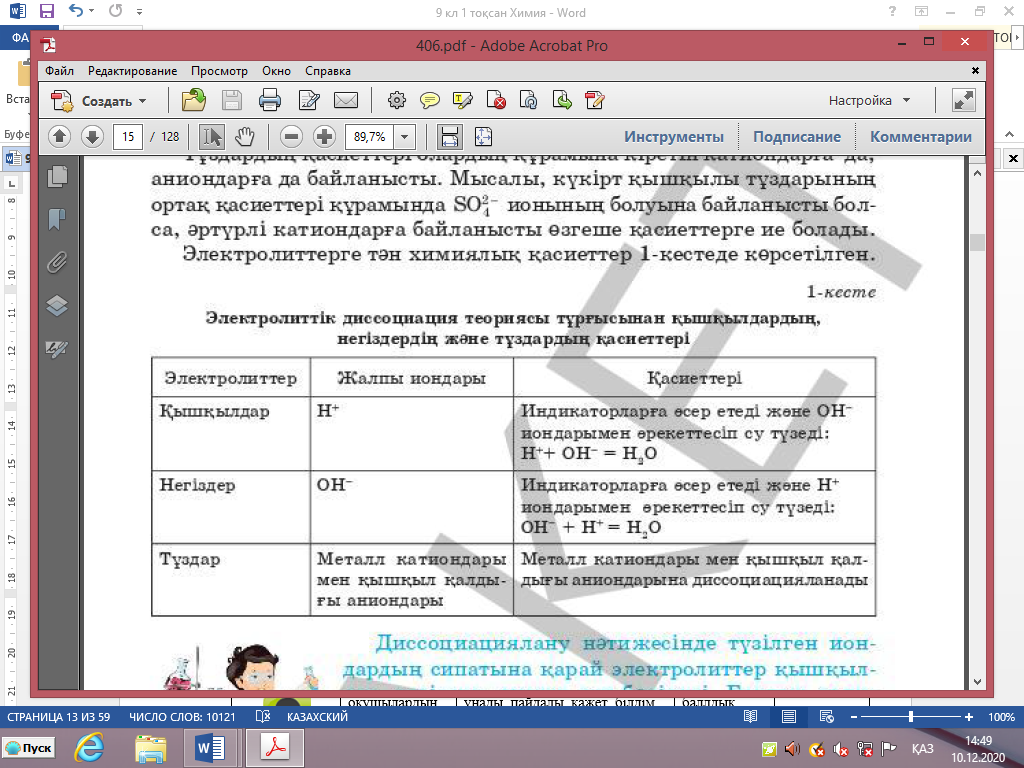Switch to read mode fullscreen icon
The image size is (1024, 768).
963,100
